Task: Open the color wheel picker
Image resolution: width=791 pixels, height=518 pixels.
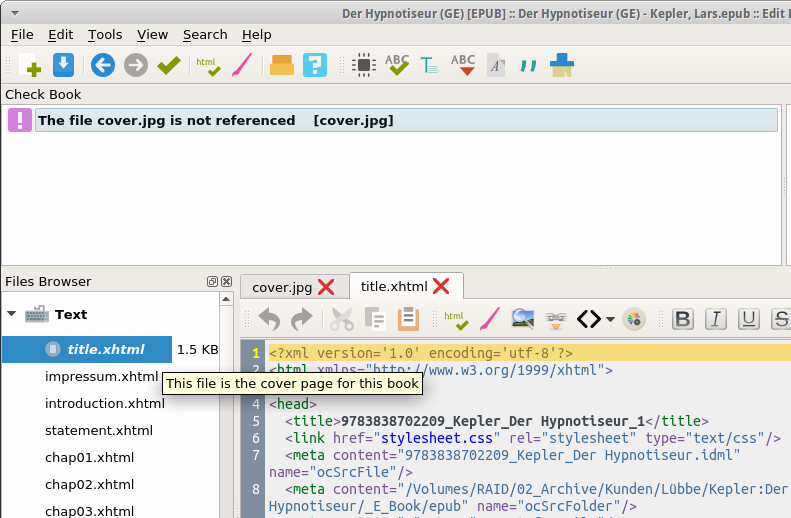Action: (x=634, y=319)
